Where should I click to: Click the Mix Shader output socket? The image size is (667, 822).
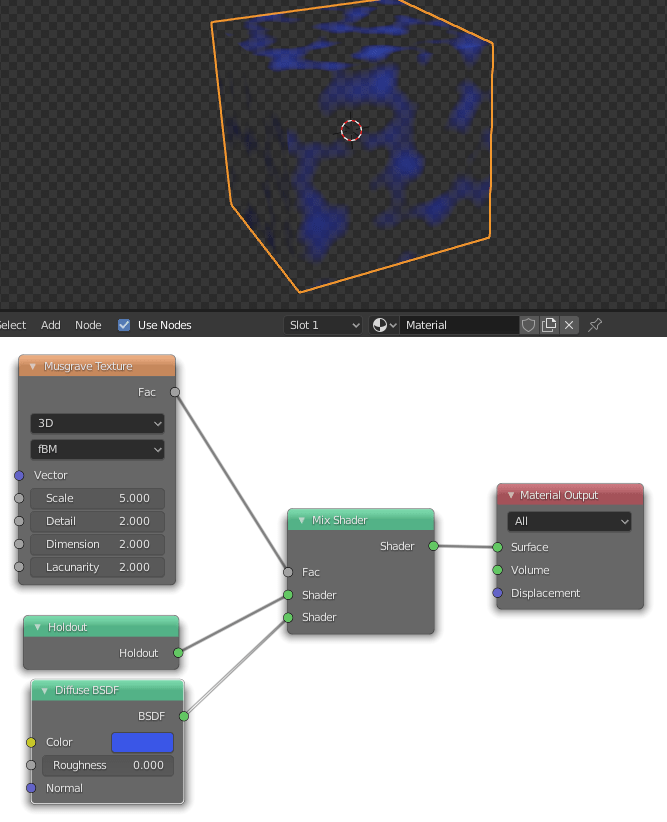tap(433, 546)
